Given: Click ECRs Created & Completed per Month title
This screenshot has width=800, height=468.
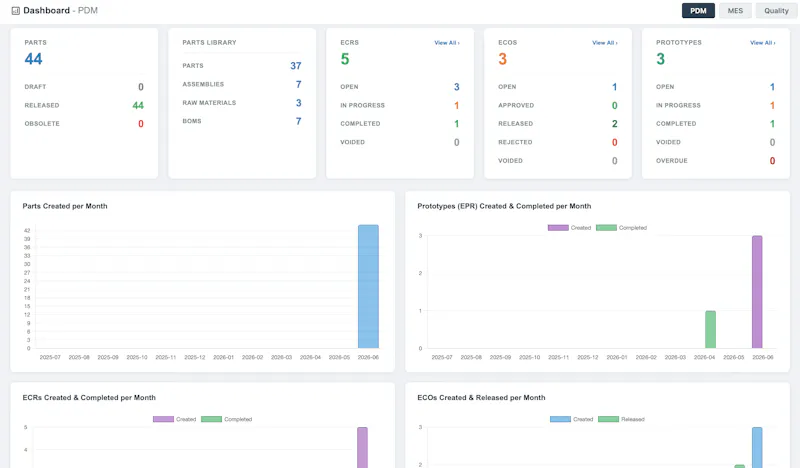Looking at the screenshot, I should tap(89, 398).
